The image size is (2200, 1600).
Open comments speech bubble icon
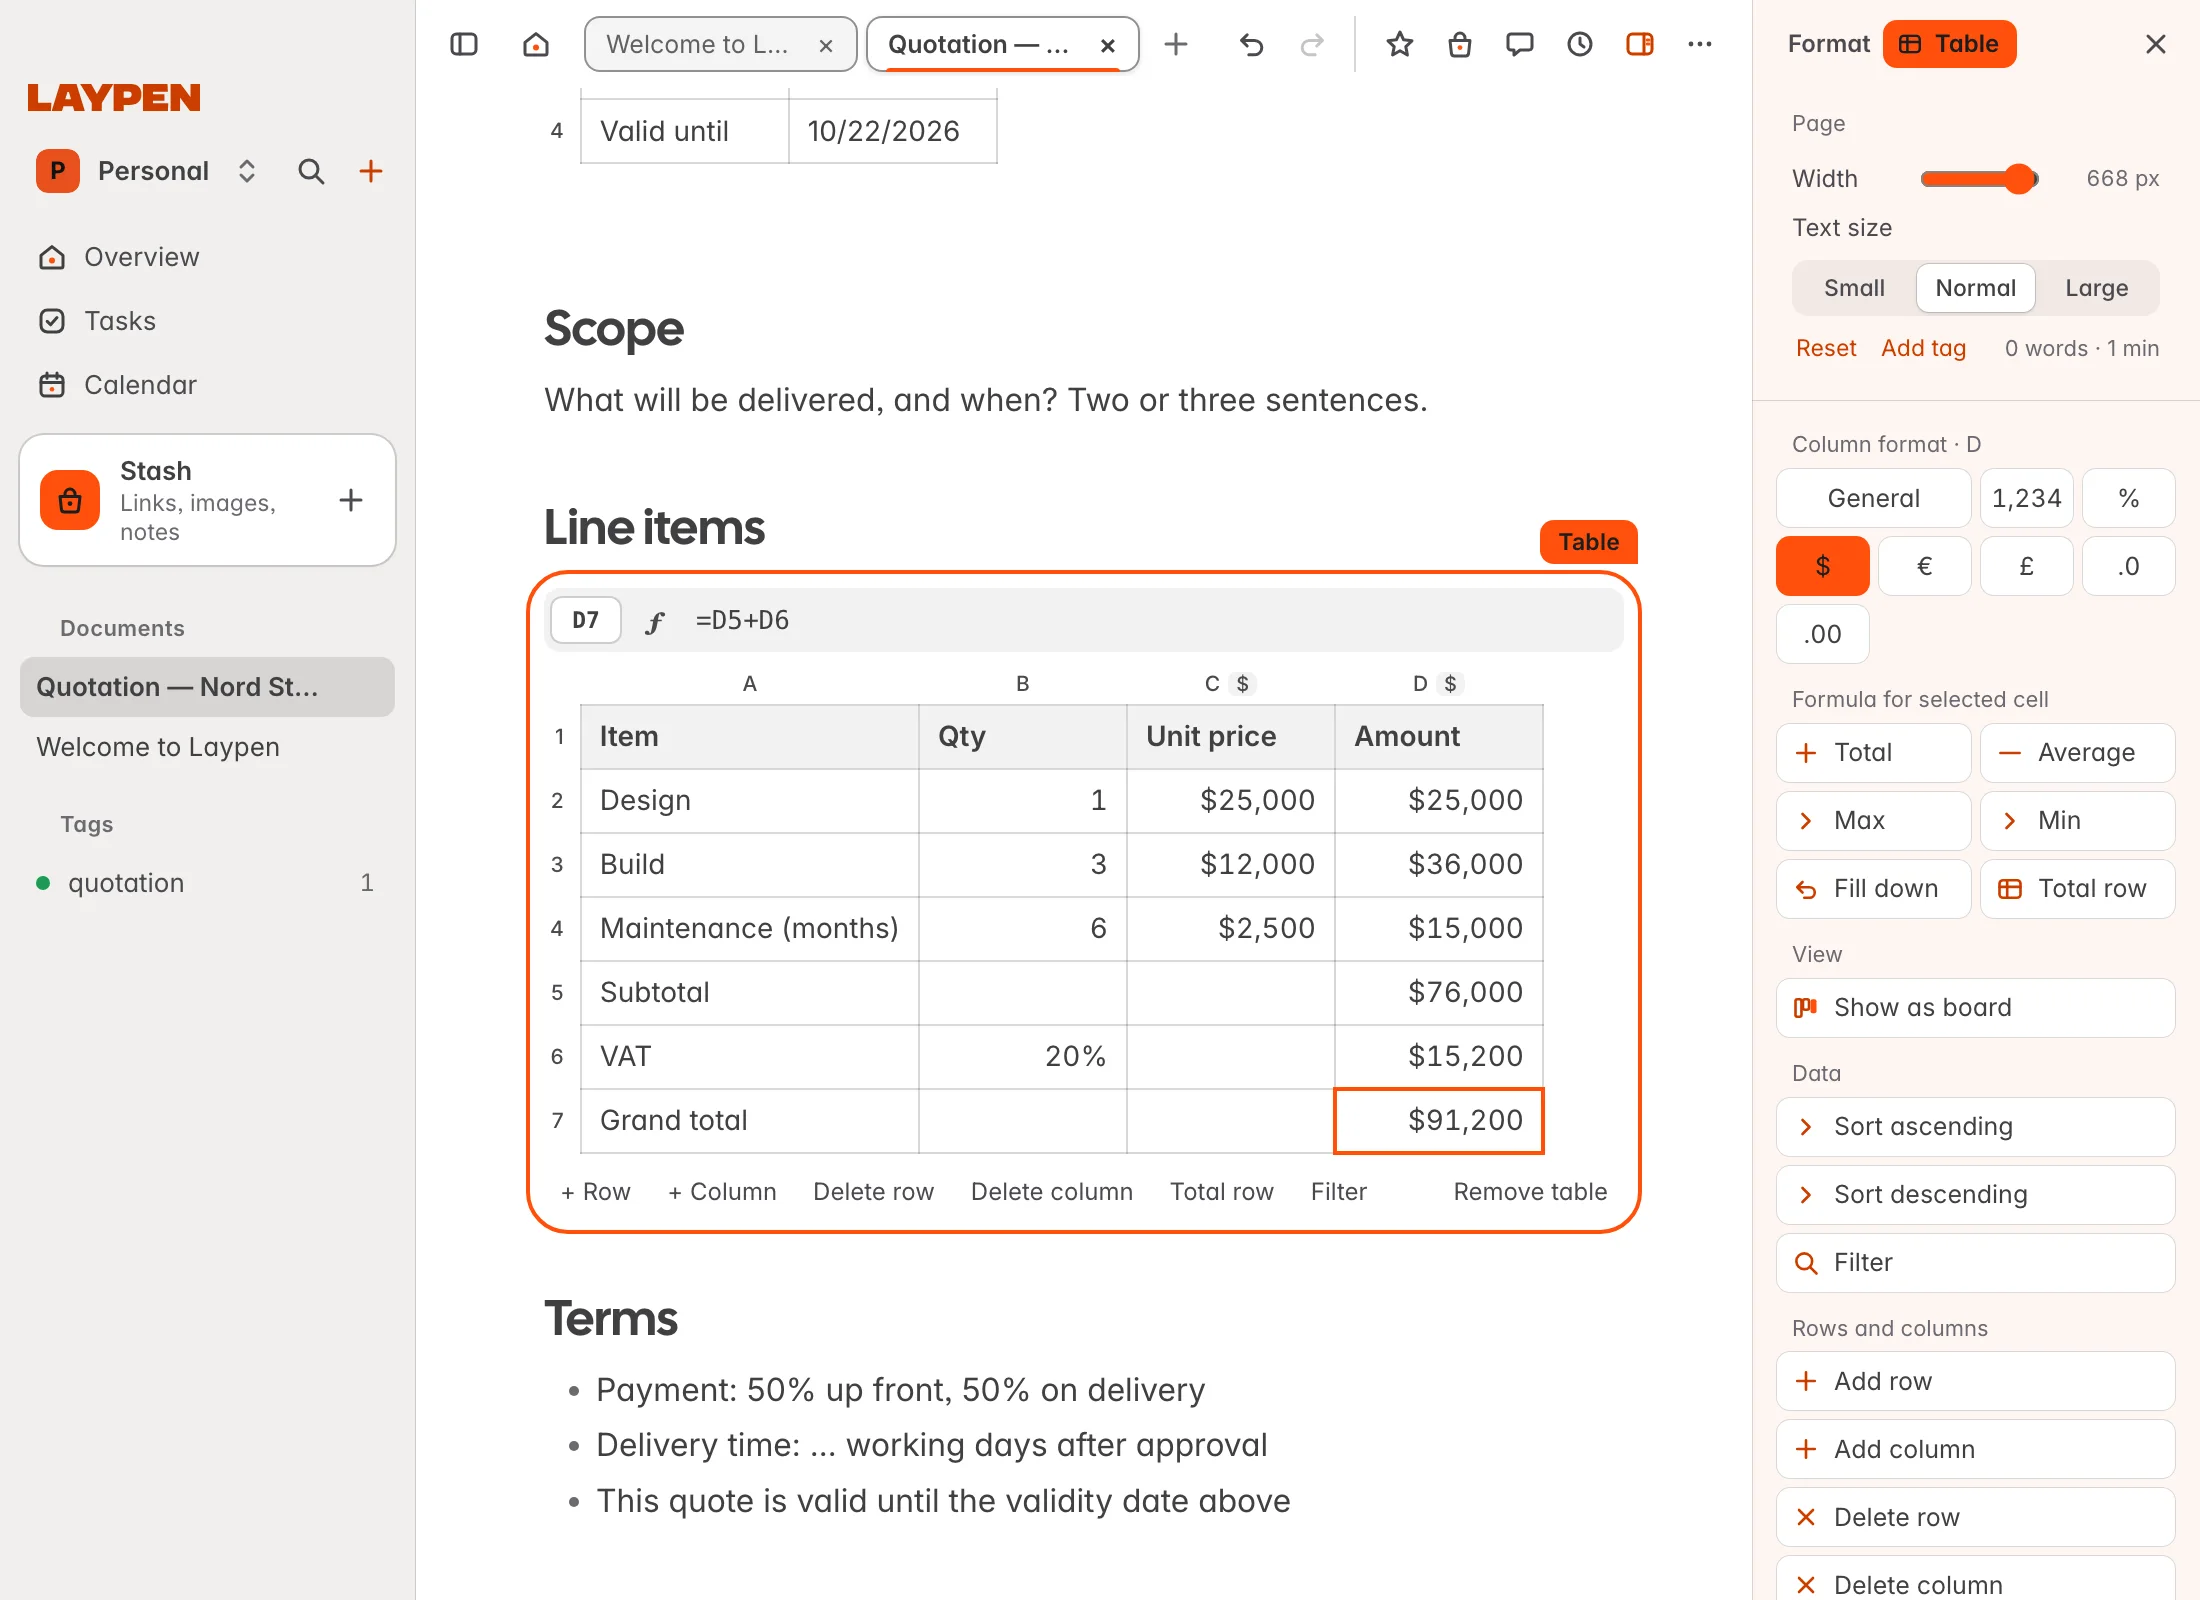point(1520,44)
